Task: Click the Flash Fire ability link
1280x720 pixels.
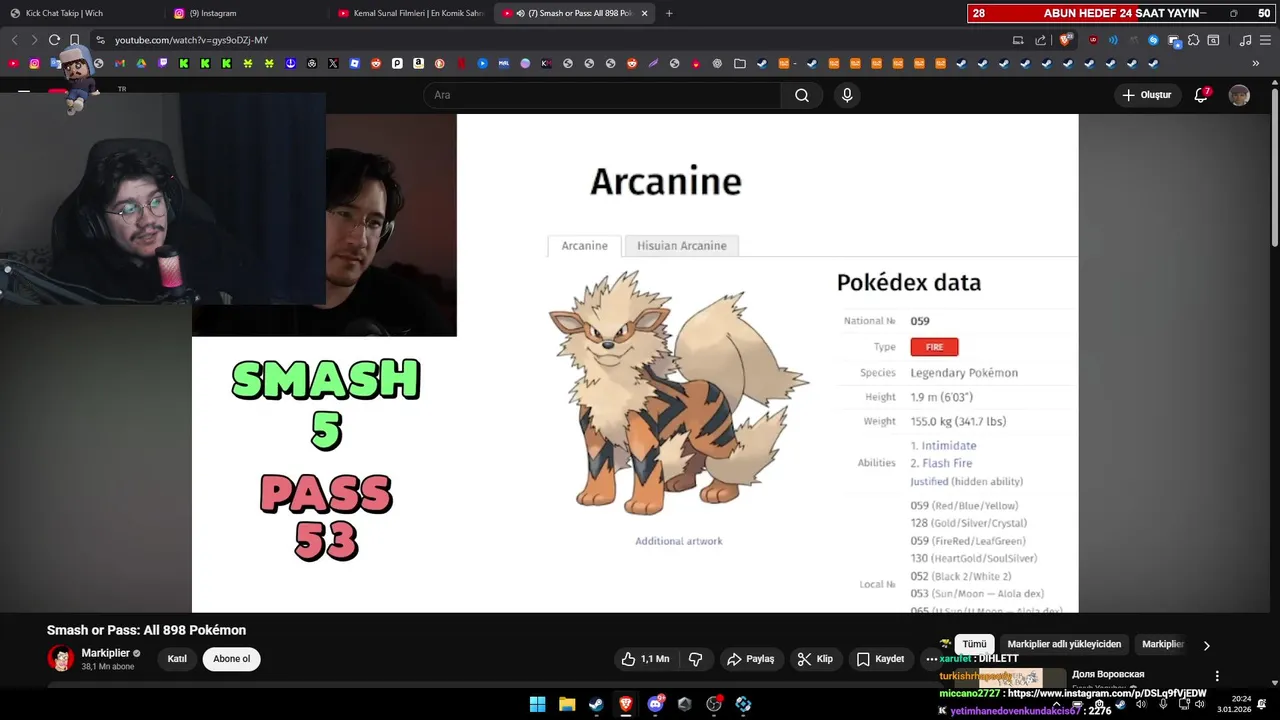Action: [947, 463]
